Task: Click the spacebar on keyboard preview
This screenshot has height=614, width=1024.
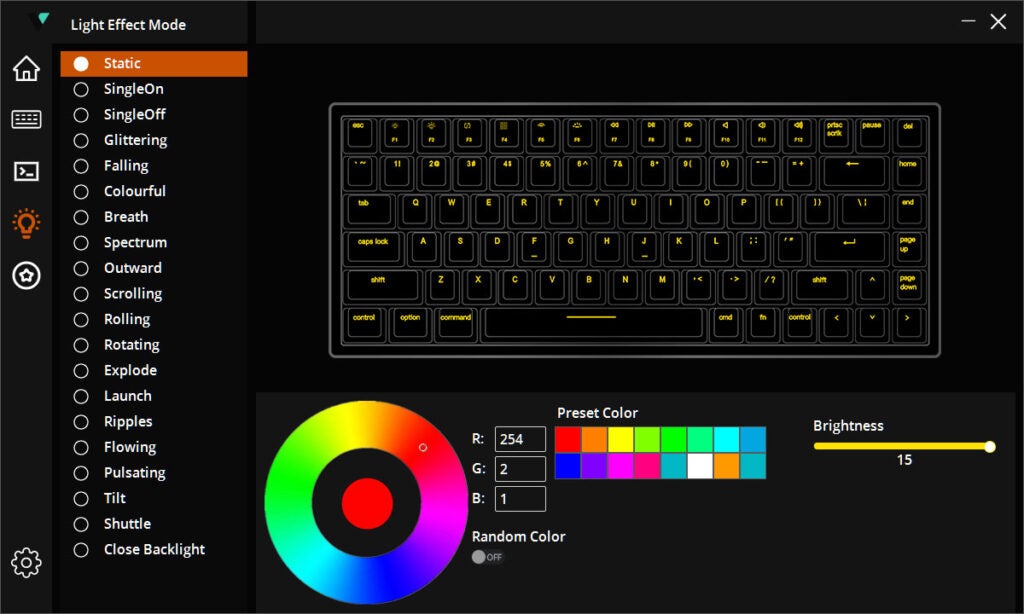Action: click(x=592, y=323)
